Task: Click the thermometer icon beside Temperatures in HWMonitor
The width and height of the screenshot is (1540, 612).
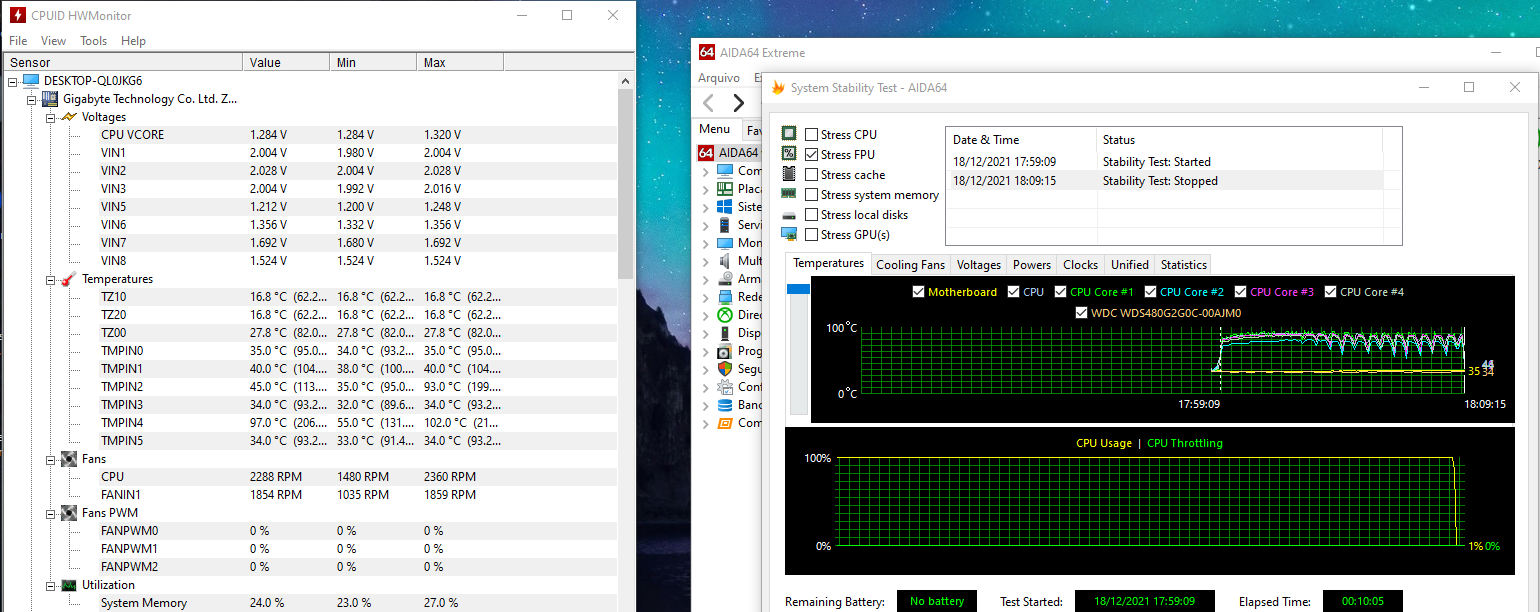Action: click(x=69, y=279)
